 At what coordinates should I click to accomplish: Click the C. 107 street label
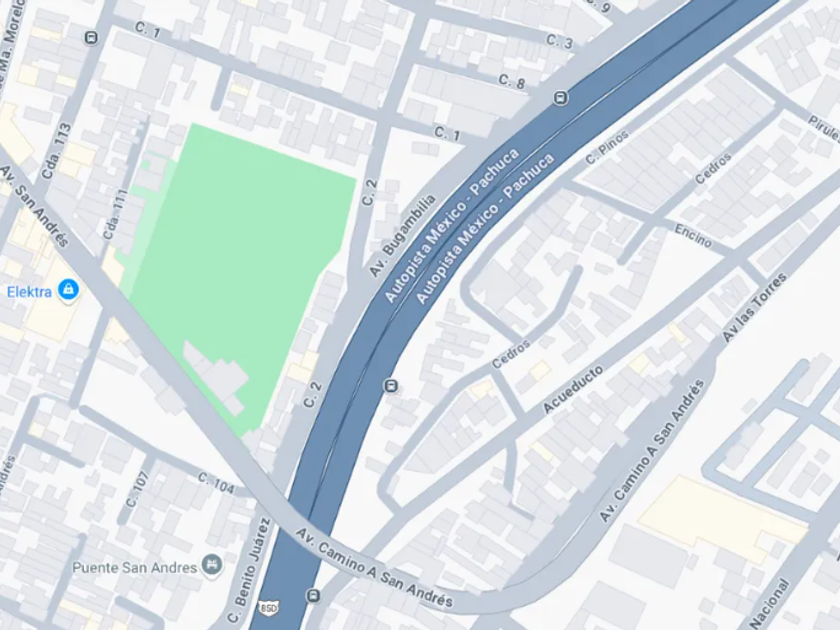point(137,489)
